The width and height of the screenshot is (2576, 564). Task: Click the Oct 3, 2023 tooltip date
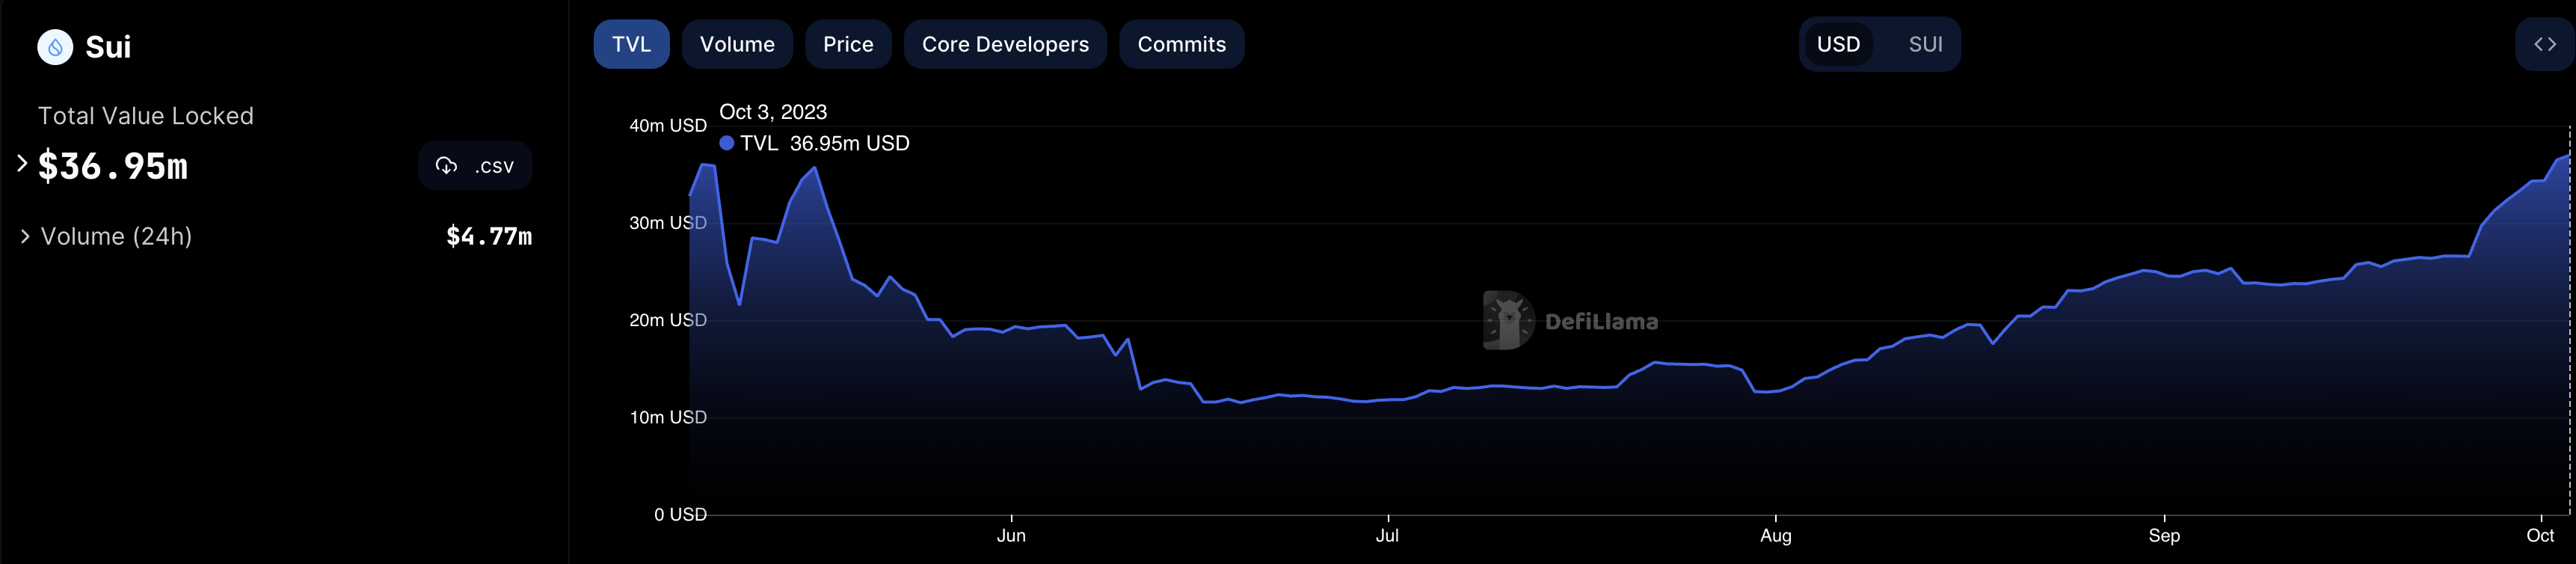click(773, 112)
